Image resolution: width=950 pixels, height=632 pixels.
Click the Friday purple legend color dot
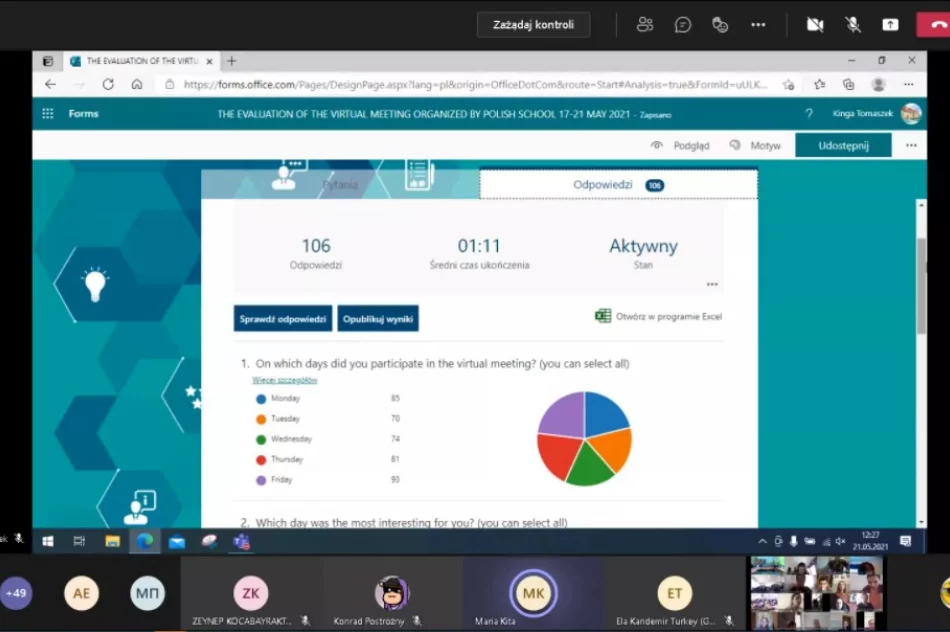pyautogui.click(x=261, y=480)
